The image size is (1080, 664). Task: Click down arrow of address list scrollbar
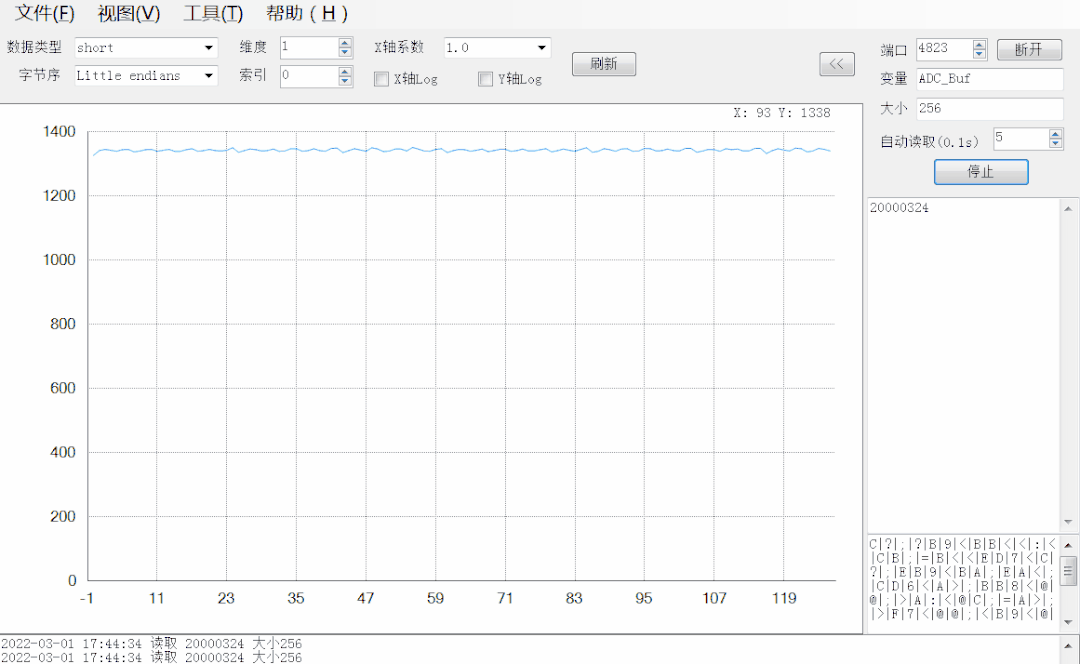pyautogui.click(x=1068, y=522)
